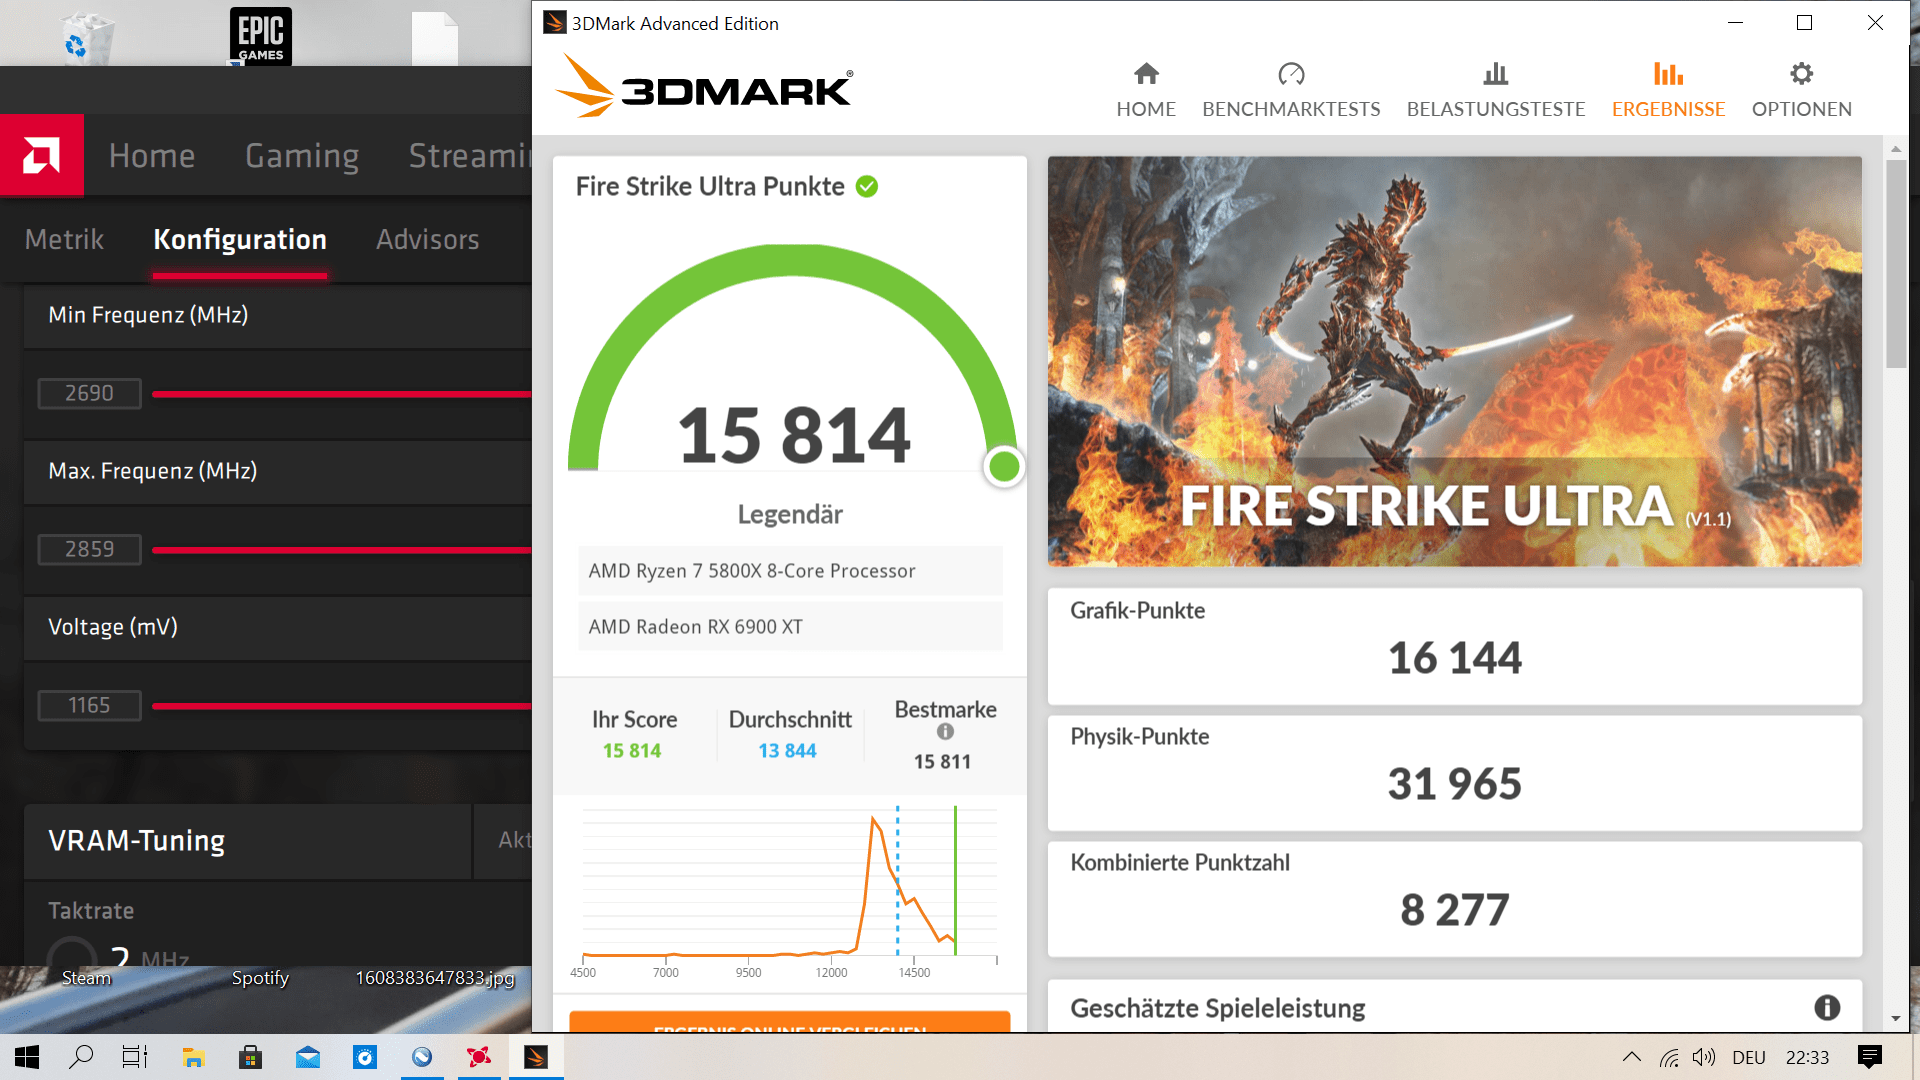Screen dimensions: 1920x1080
Task: Click Ergebnis online vergleichen button
Action: [x=789, y=1023]
